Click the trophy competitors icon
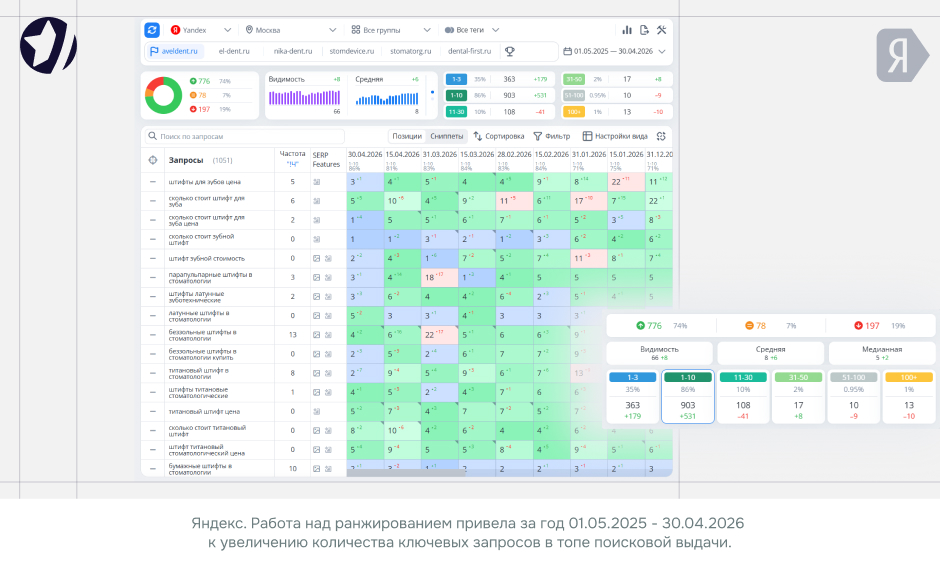The height and width of the screenshot is (563, 940). pyautogui.click(x=510, y=52)
